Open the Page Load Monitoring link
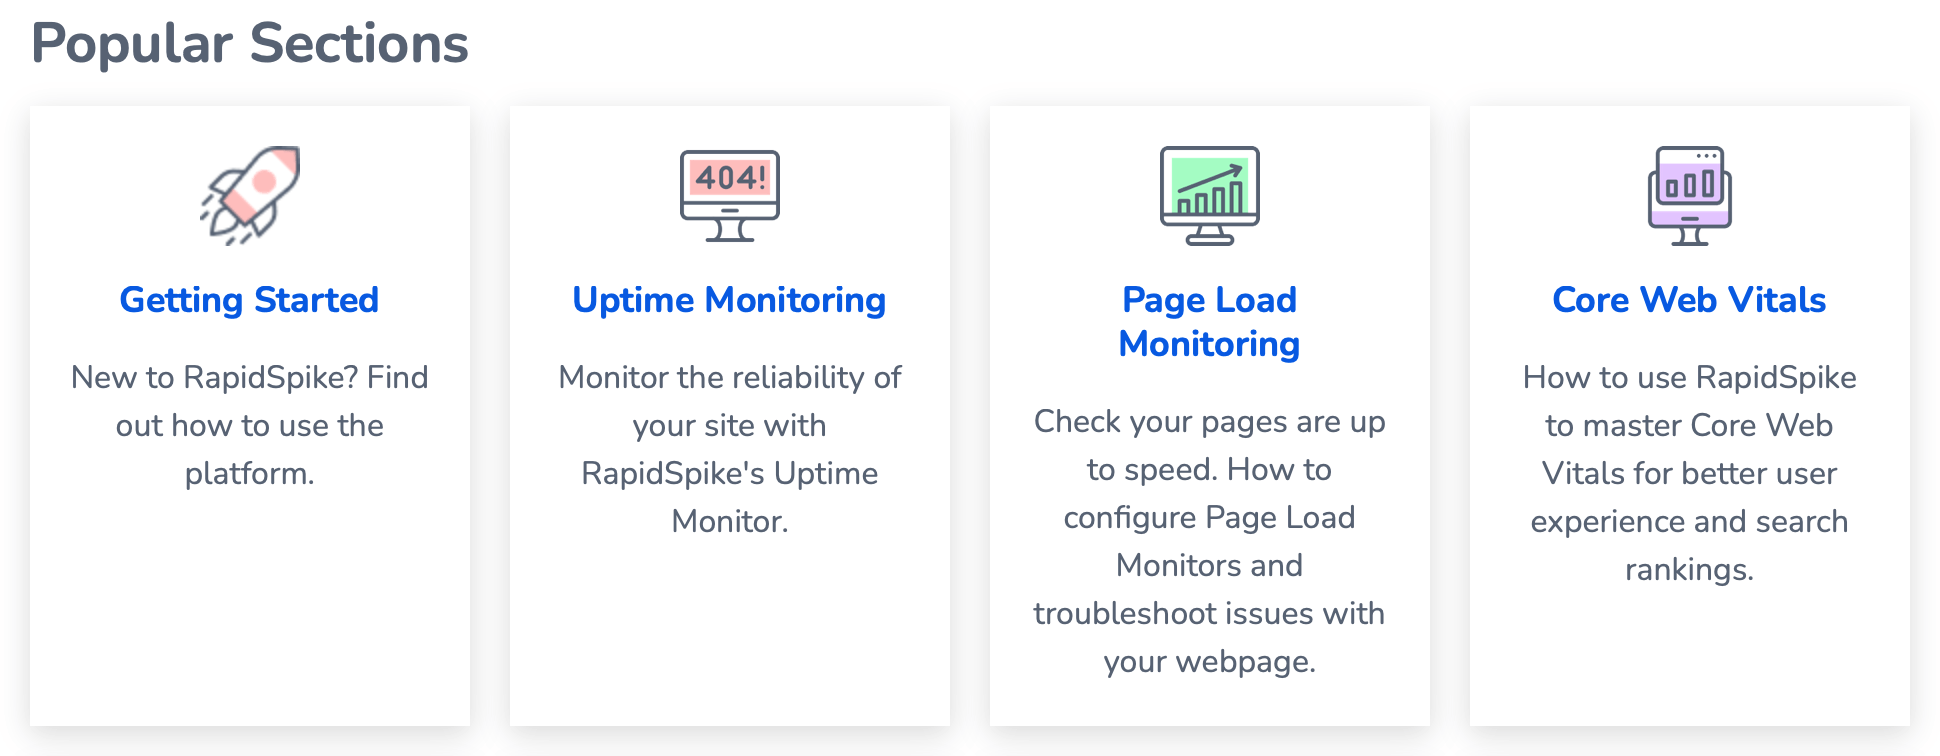 pyautogui.click(x=1209, y=322)
